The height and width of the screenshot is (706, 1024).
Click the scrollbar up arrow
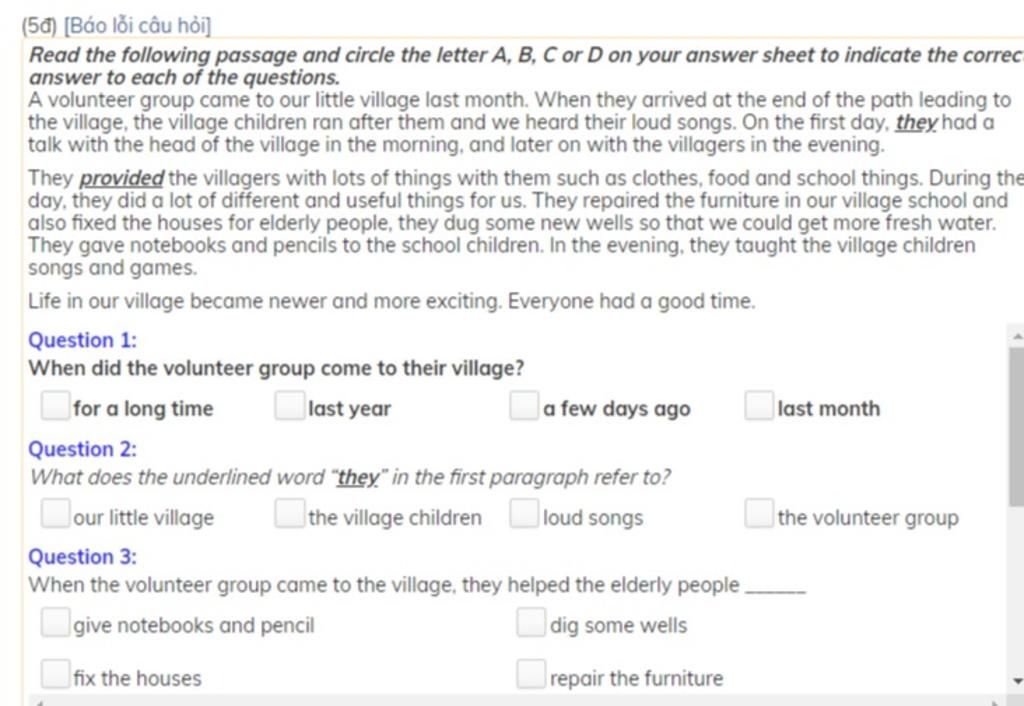(x=1017, y=336)
